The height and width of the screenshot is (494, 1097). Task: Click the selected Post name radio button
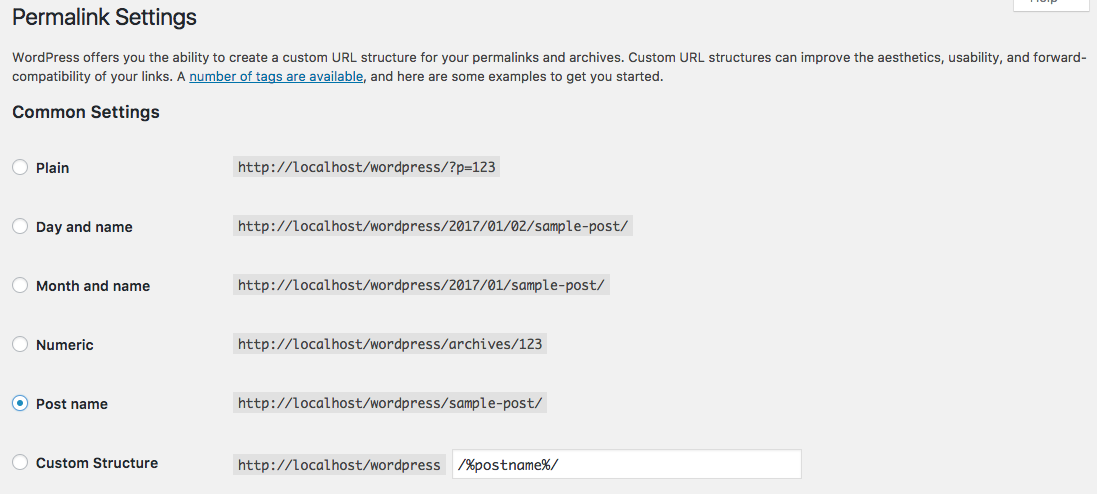pos(20,404)
